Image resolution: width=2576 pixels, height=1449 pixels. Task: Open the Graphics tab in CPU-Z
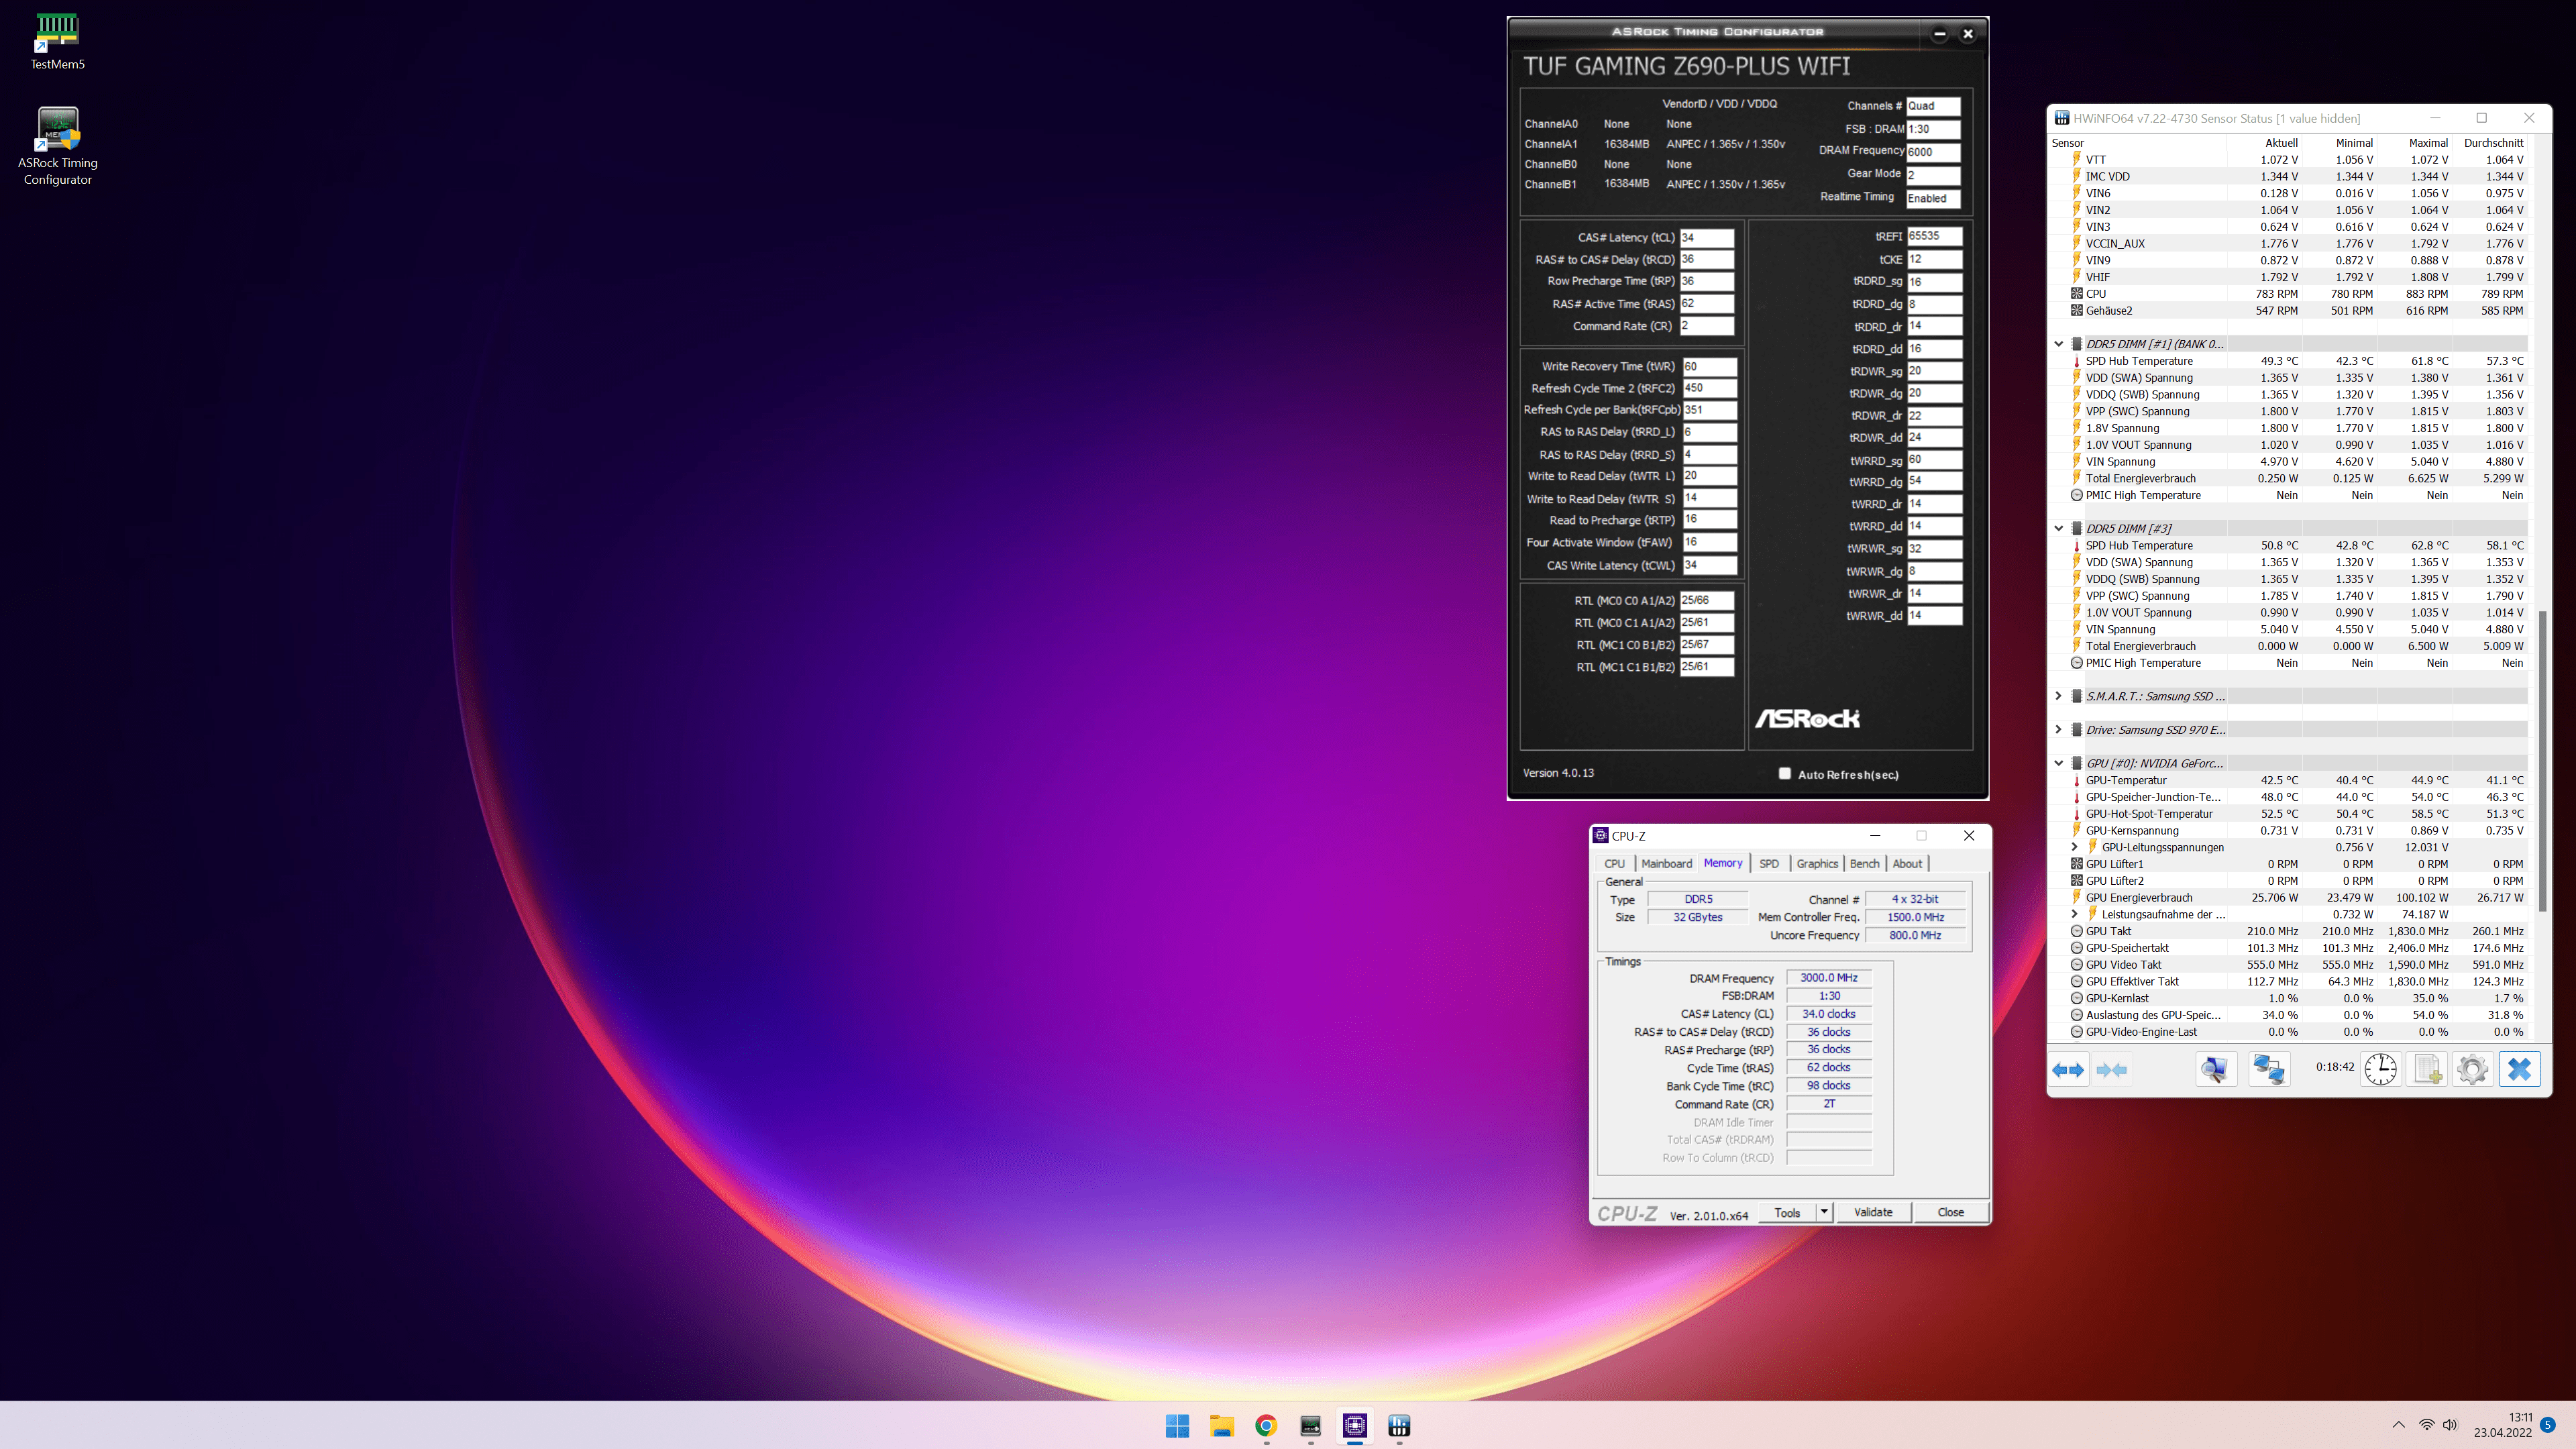click(x=1817, y=864)
